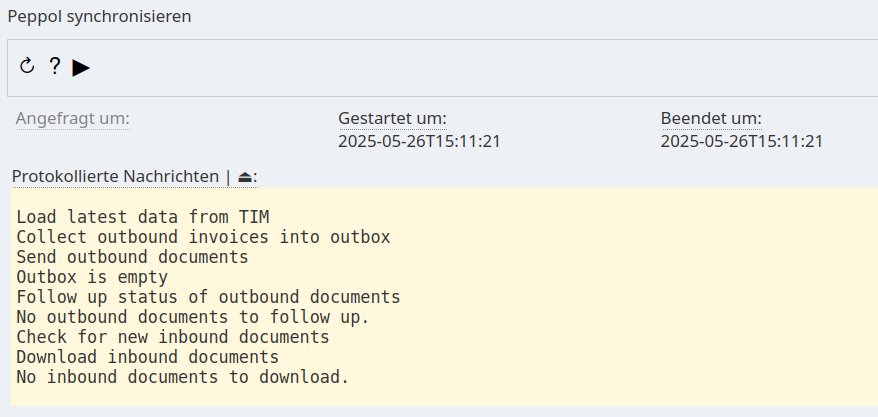Click the 'Send outbound documents' log line

(132, 257)
